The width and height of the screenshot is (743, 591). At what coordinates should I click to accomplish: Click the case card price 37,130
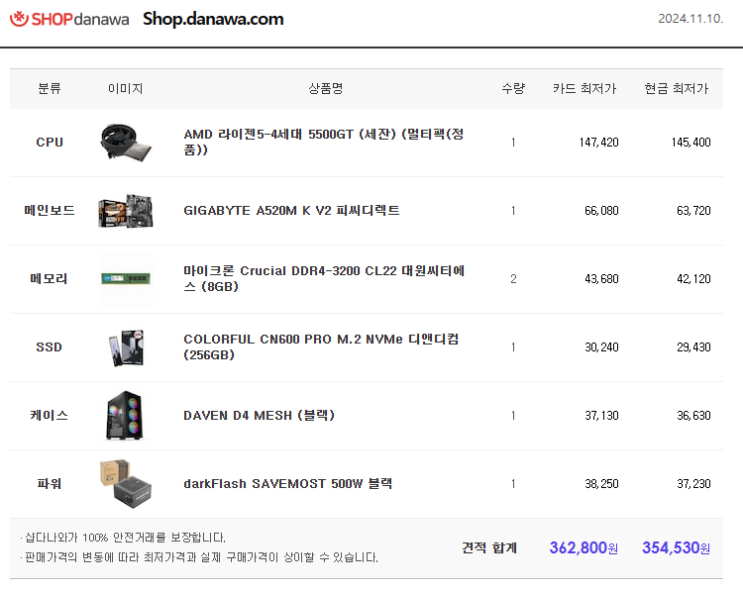601,415
